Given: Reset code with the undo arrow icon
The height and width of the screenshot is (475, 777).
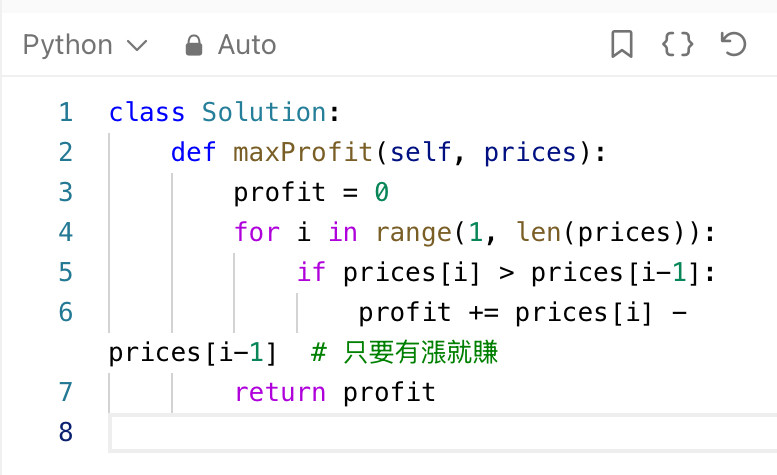Looking at the screenshot, I should coord(733,45).
